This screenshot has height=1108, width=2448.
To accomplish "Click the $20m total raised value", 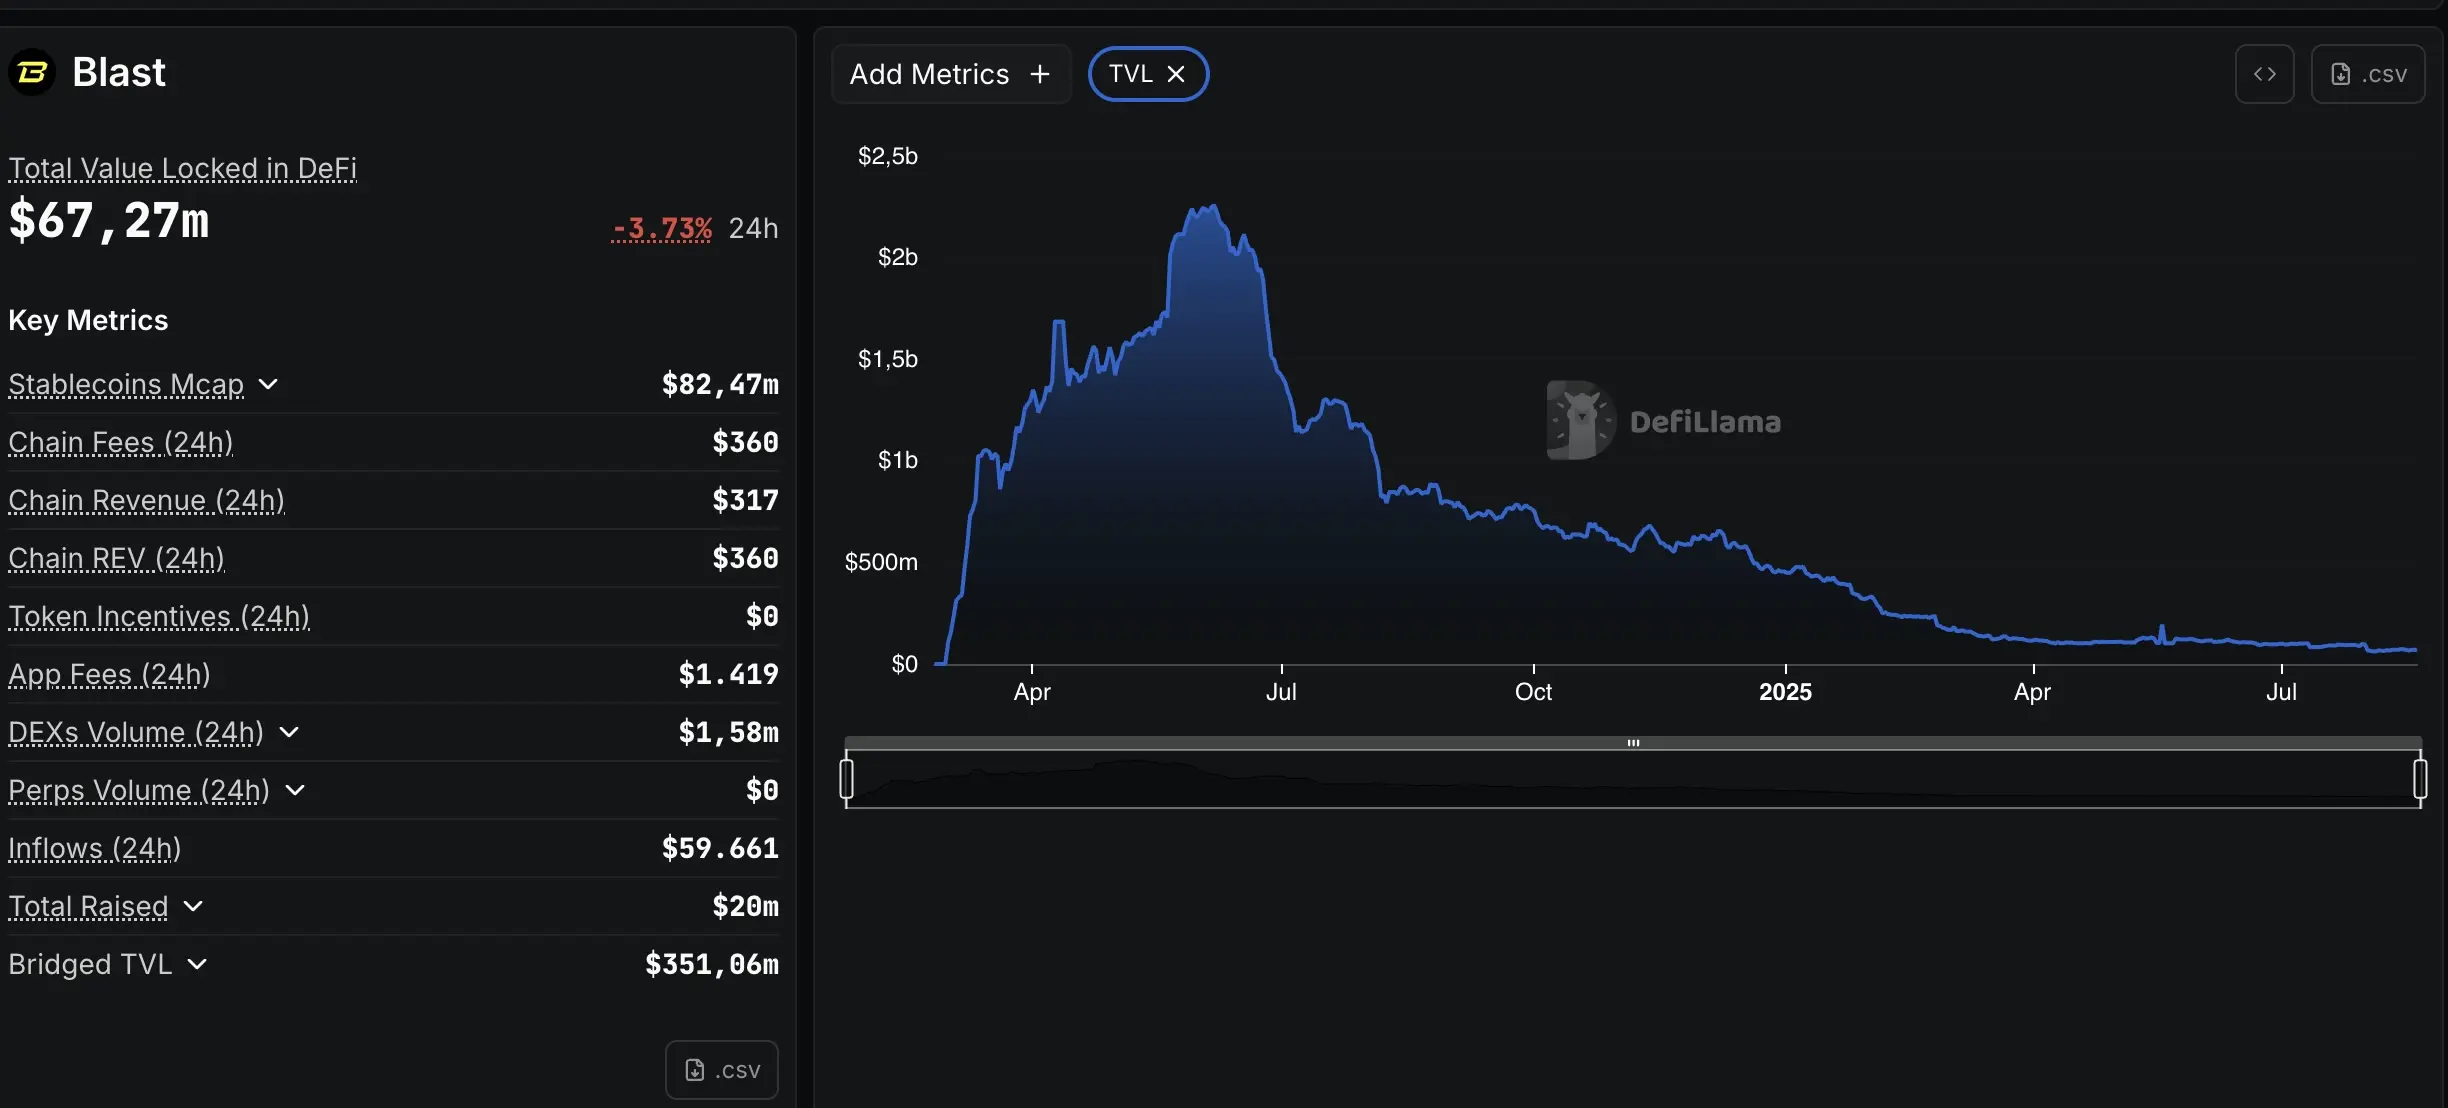I will [x=746, y=906].
